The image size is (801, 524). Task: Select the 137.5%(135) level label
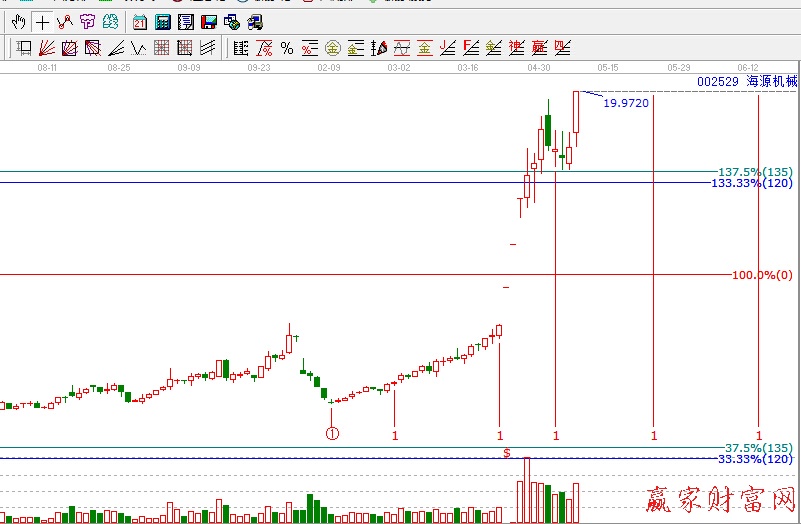pos(755,172)
